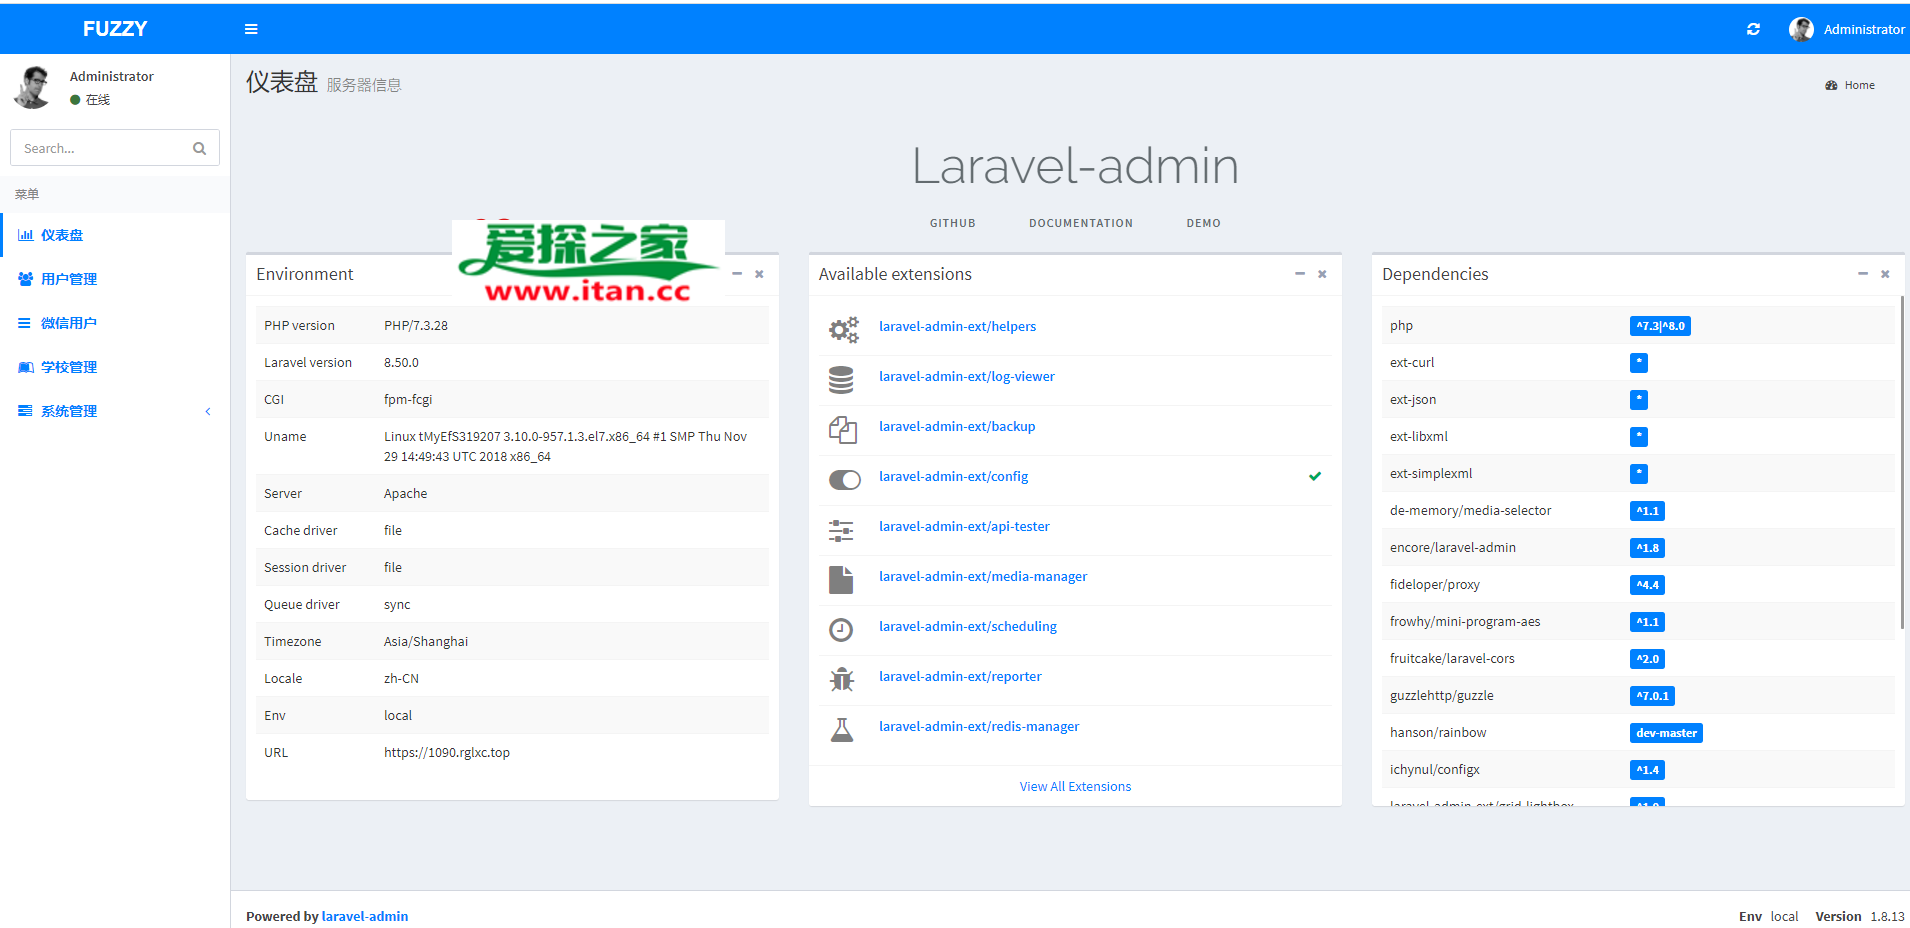Open the 用户管理 menu item
The height and width of the screenshot is (928, 1910).
115,279
